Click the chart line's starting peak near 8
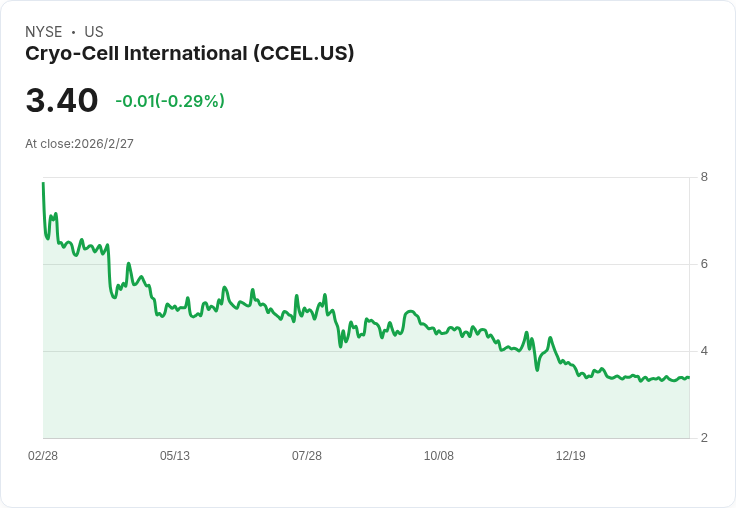This screenshot has width=736, height=508. 43,184
